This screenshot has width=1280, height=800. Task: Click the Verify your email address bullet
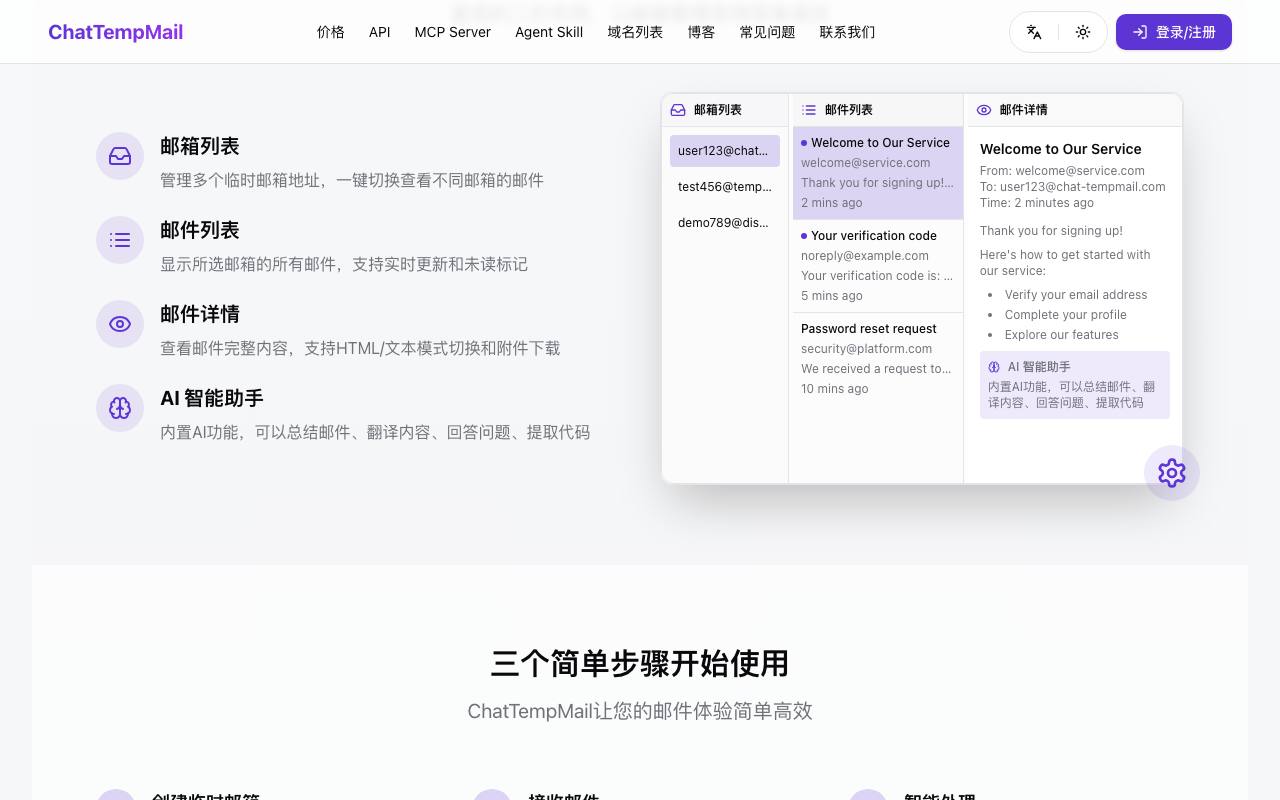[1076, 295]
